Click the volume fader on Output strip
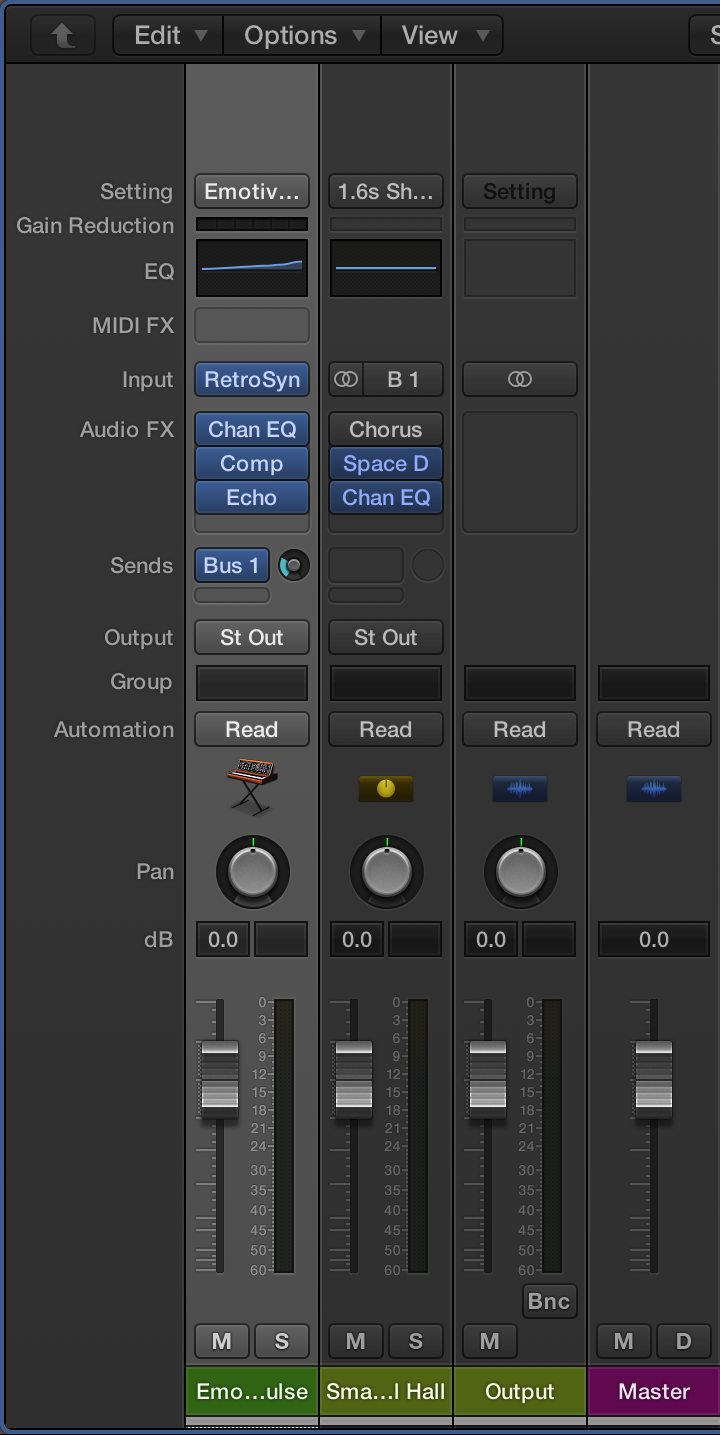 pyautogui.click(x=488, y=1079)
